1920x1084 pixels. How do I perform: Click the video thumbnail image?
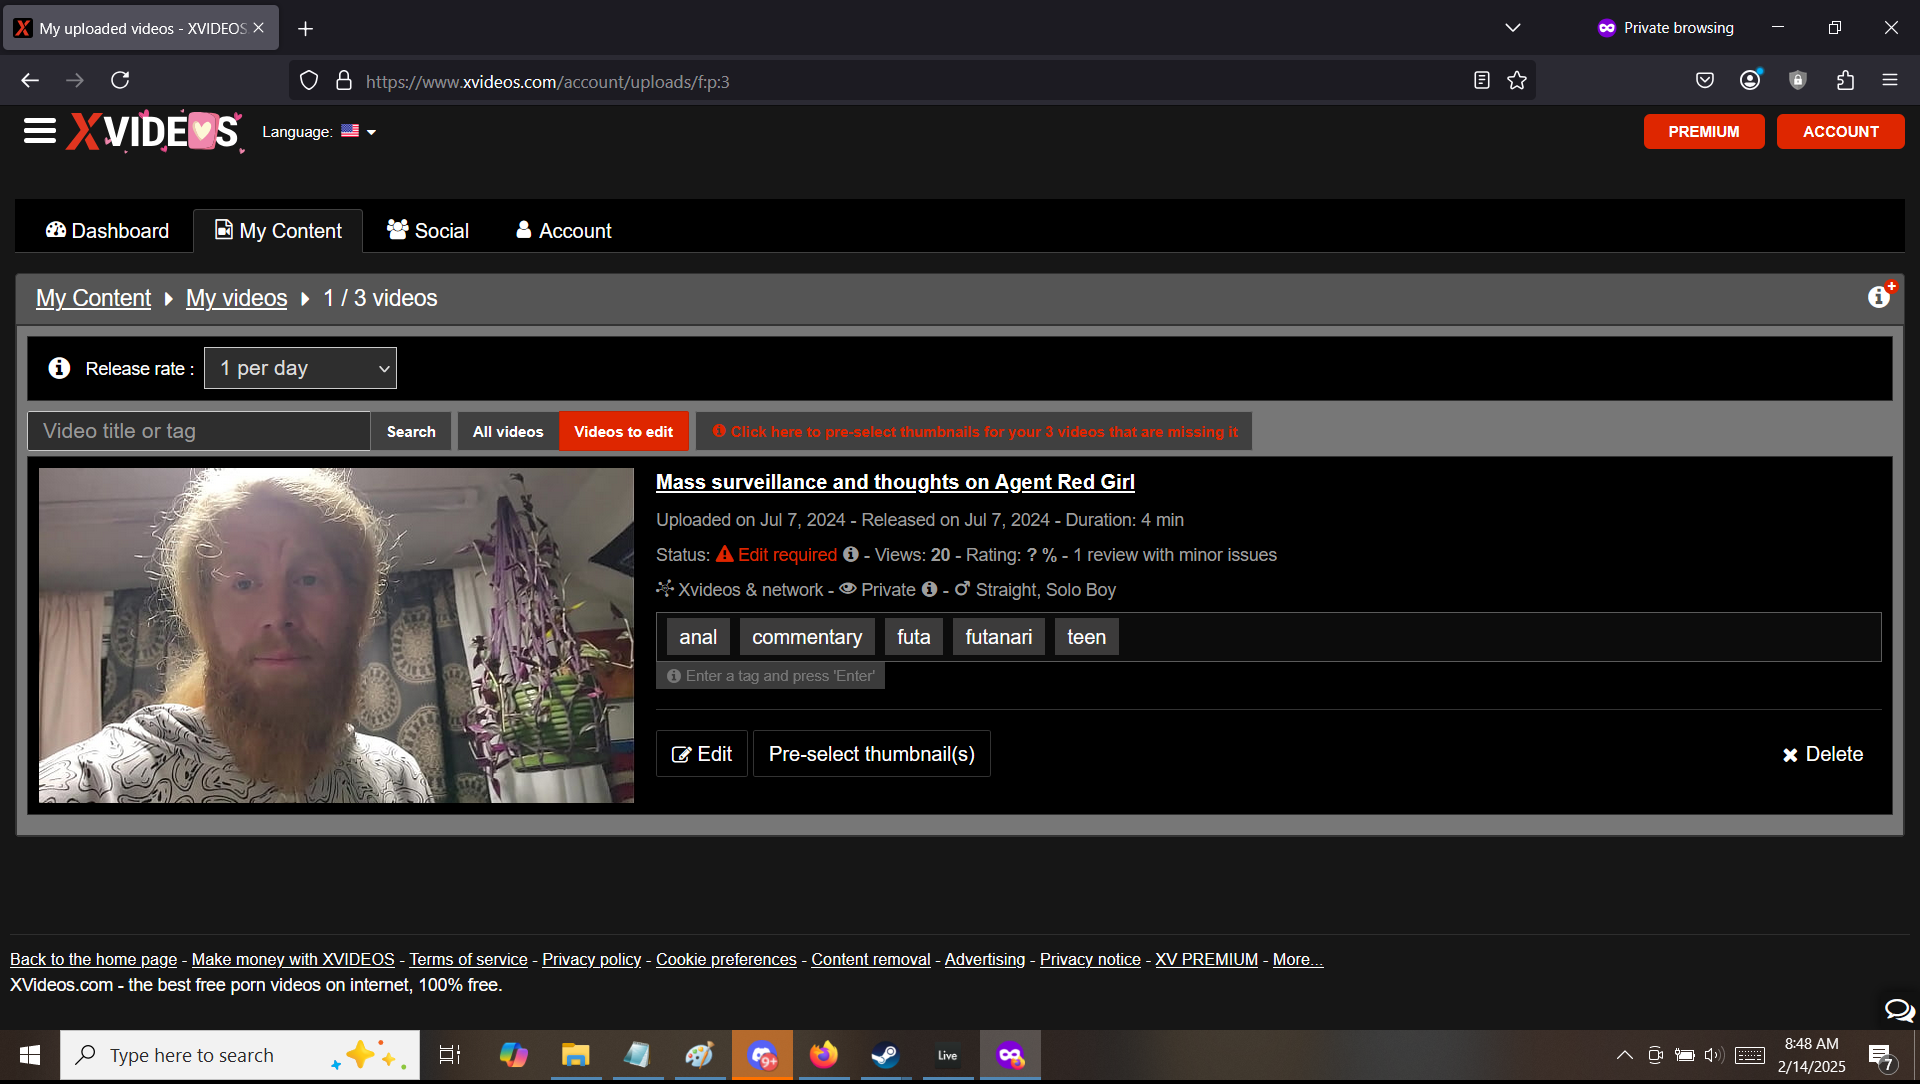[x=336, y=635]
